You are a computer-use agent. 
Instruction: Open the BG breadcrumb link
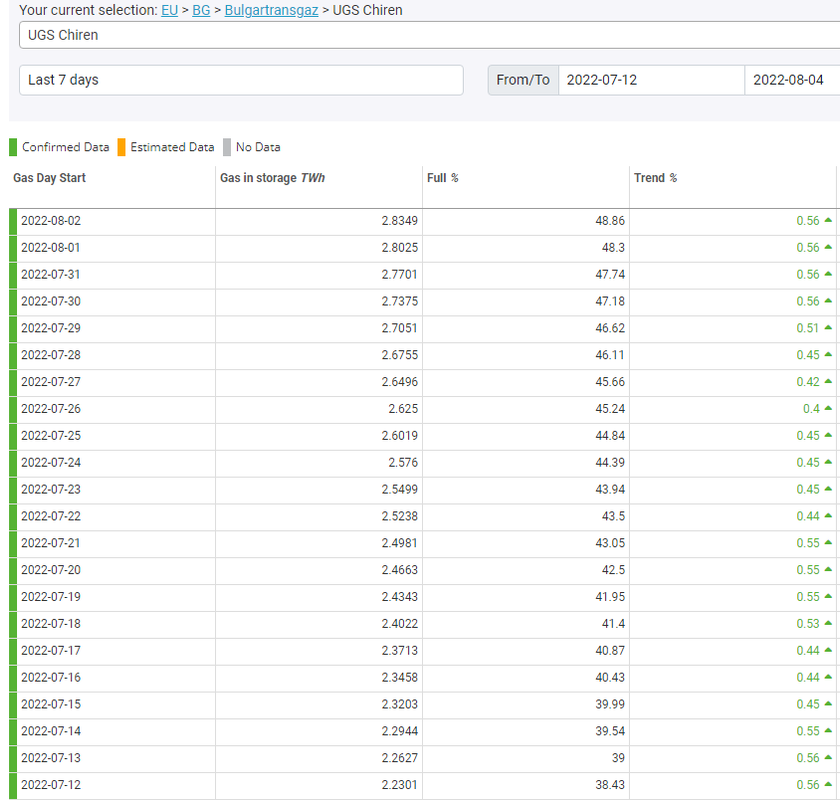[201, 10]
